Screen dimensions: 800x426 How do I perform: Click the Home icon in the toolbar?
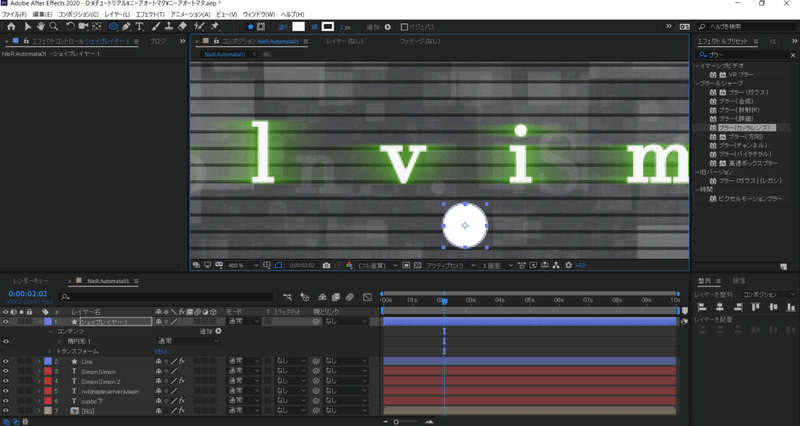(x=11, y=27)
